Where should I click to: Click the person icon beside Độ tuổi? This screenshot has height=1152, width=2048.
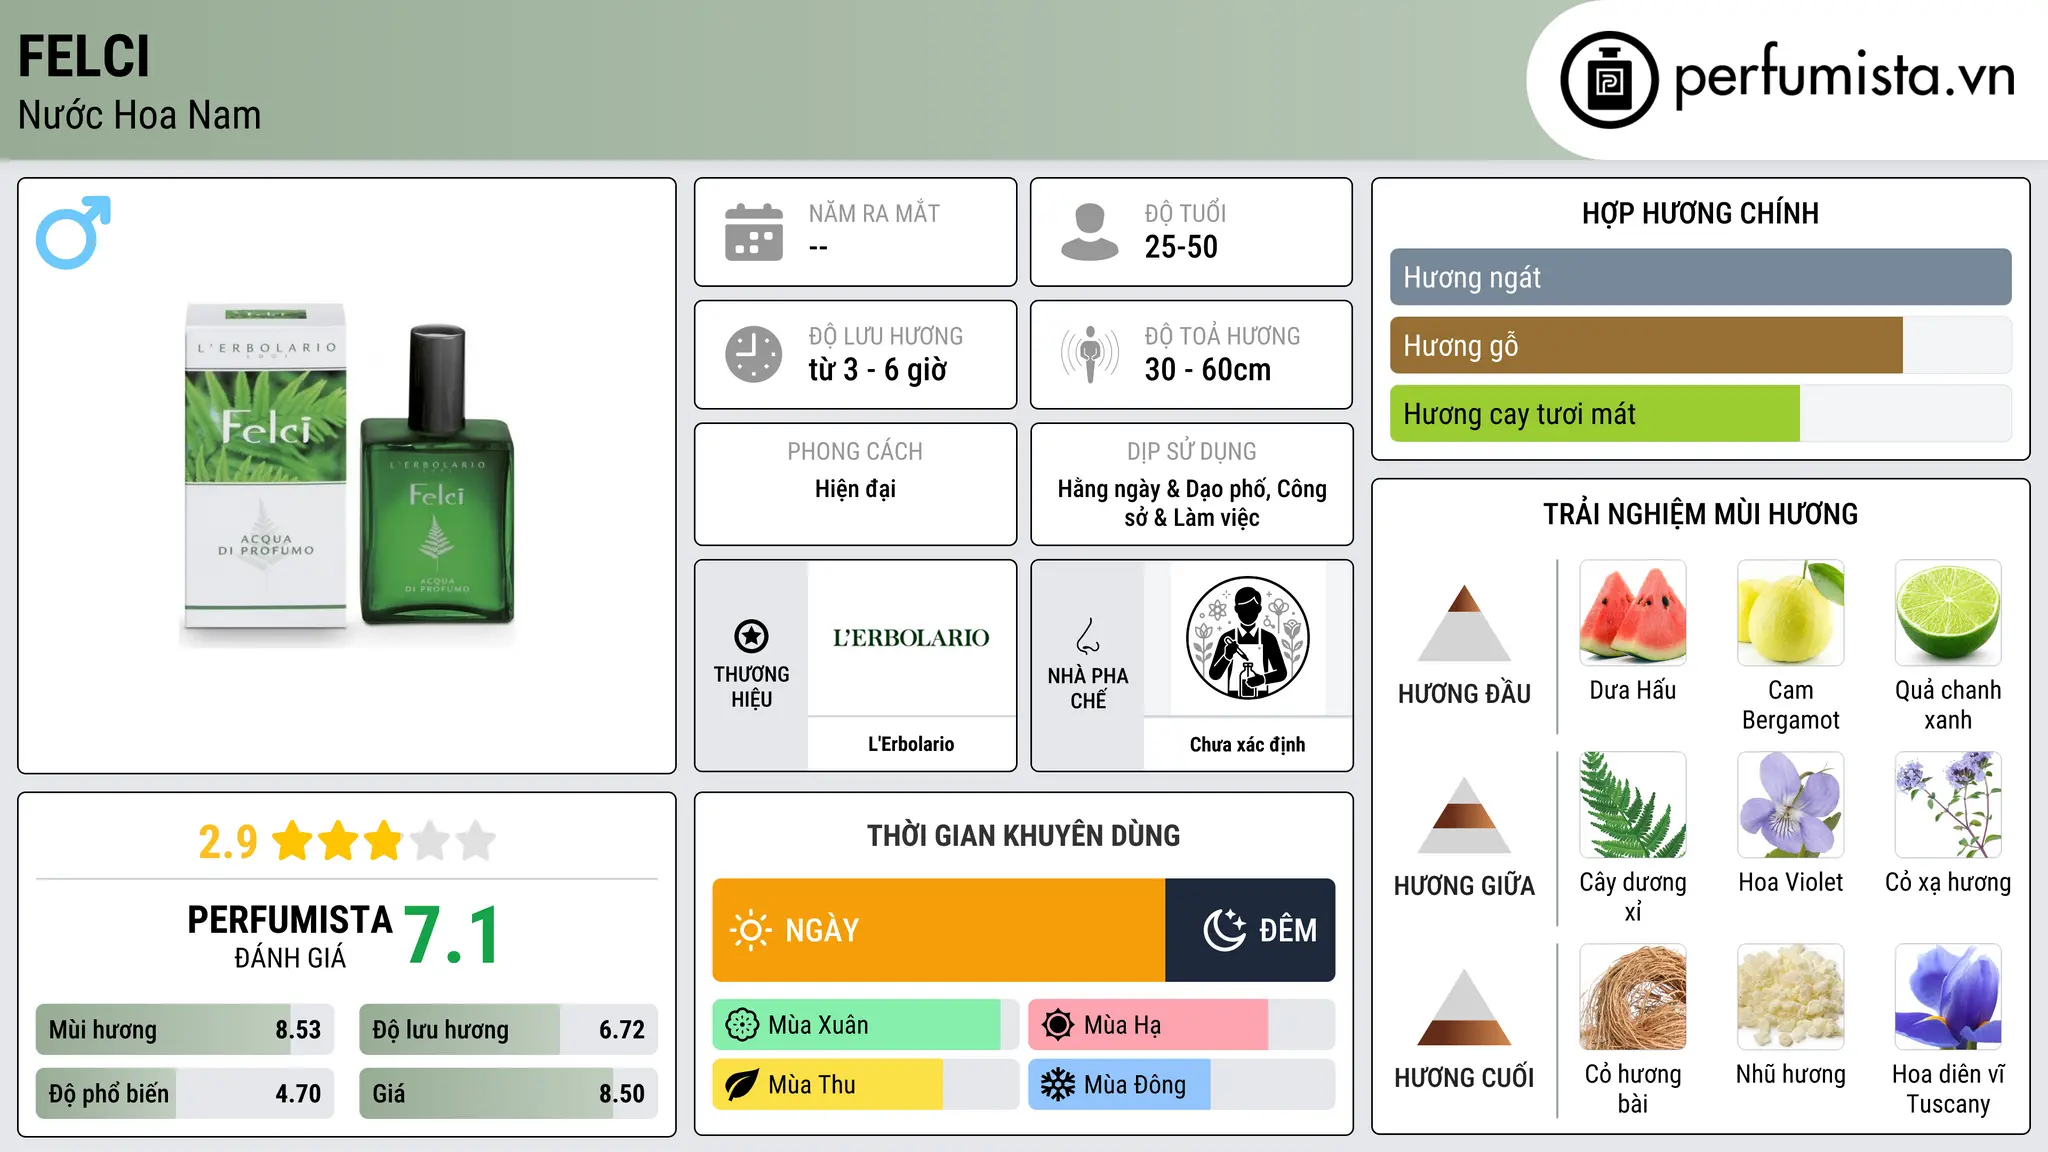[1090, 232]
